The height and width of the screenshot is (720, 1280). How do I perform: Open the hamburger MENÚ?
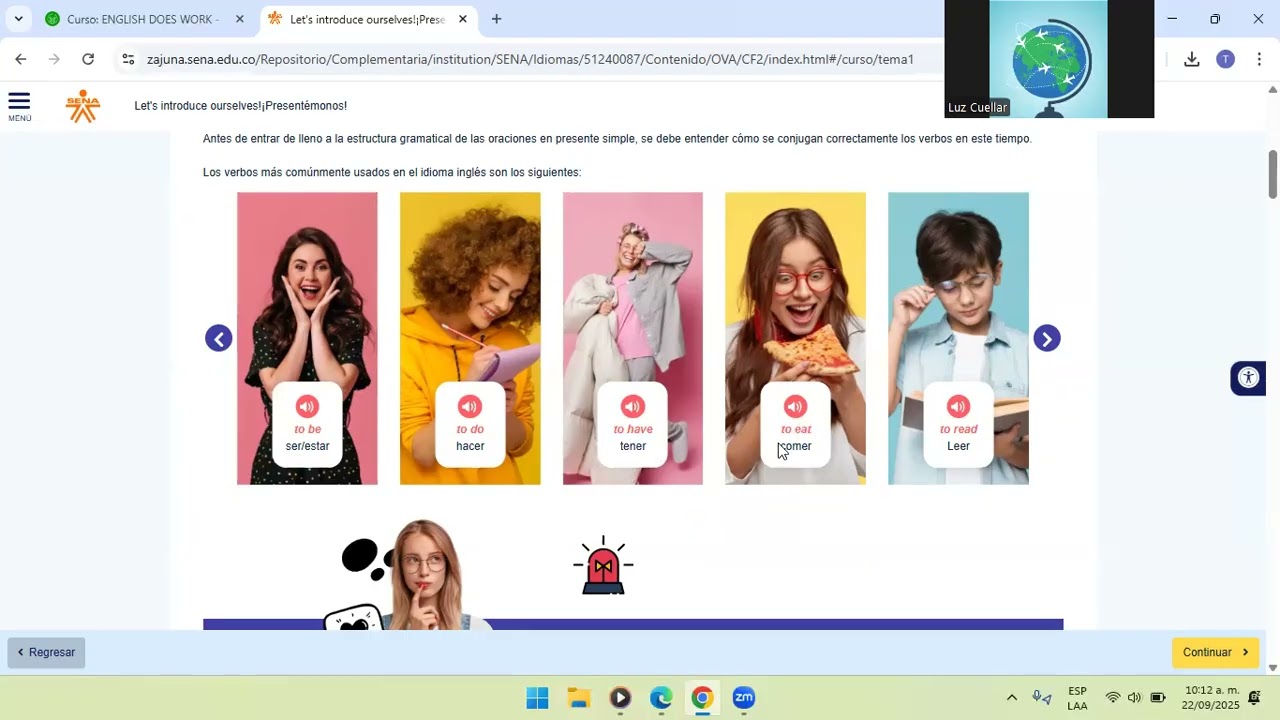click(19, 106)
